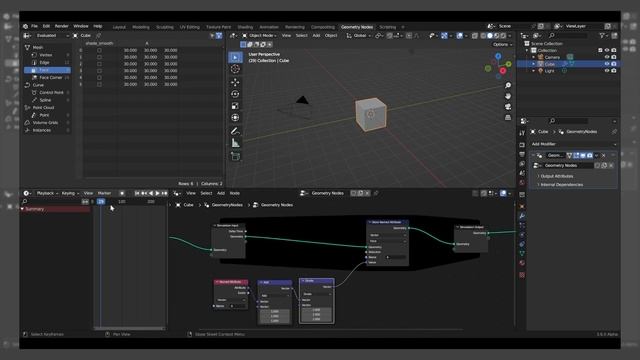Open the Playback dropdown in timeline

(47, 193)
